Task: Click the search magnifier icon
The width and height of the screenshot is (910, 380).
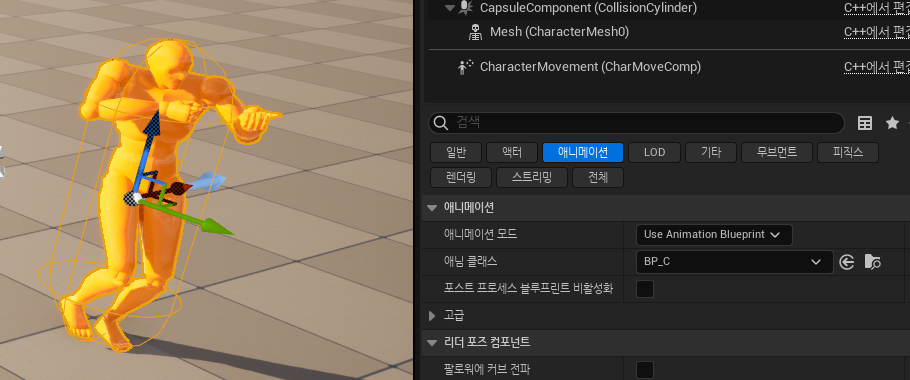Action: click(x=441, y=123)
